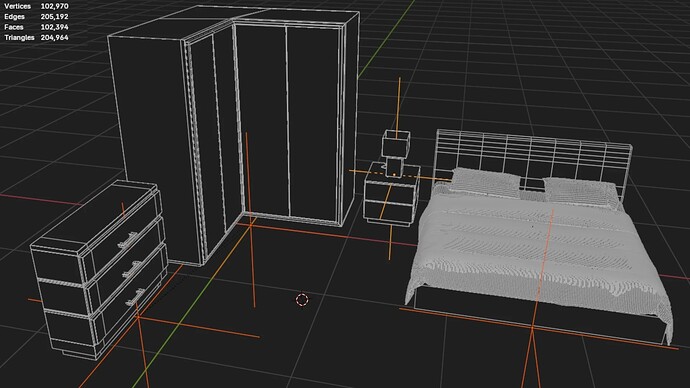Select the chest of drawers object

[99, 269]
